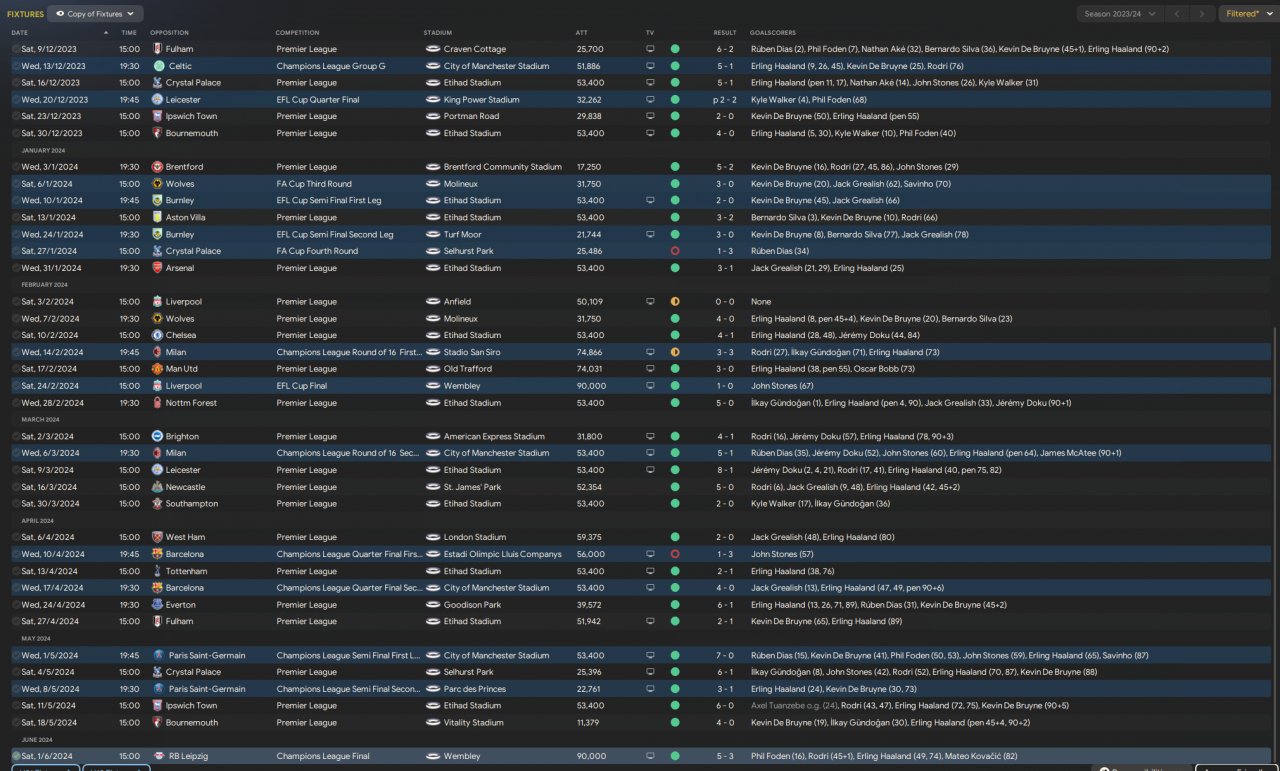Screen dimensions: 1280x771
Task: Tick the selection circle for Wed, 10/4/2024
Action: 16,554
